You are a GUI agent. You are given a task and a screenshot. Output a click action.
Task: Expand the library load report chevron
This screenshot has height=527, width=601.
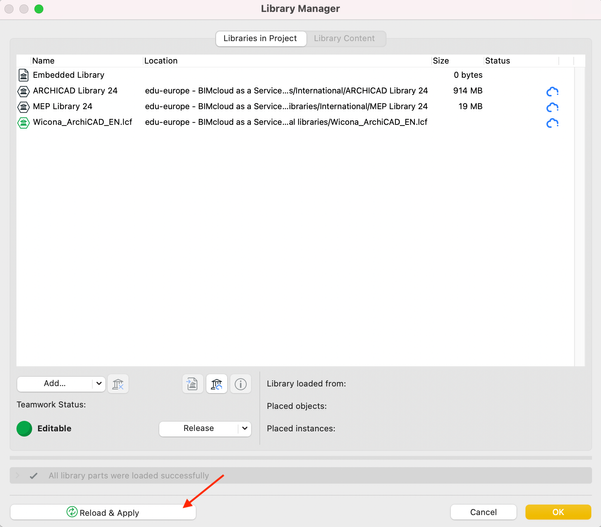17,476
